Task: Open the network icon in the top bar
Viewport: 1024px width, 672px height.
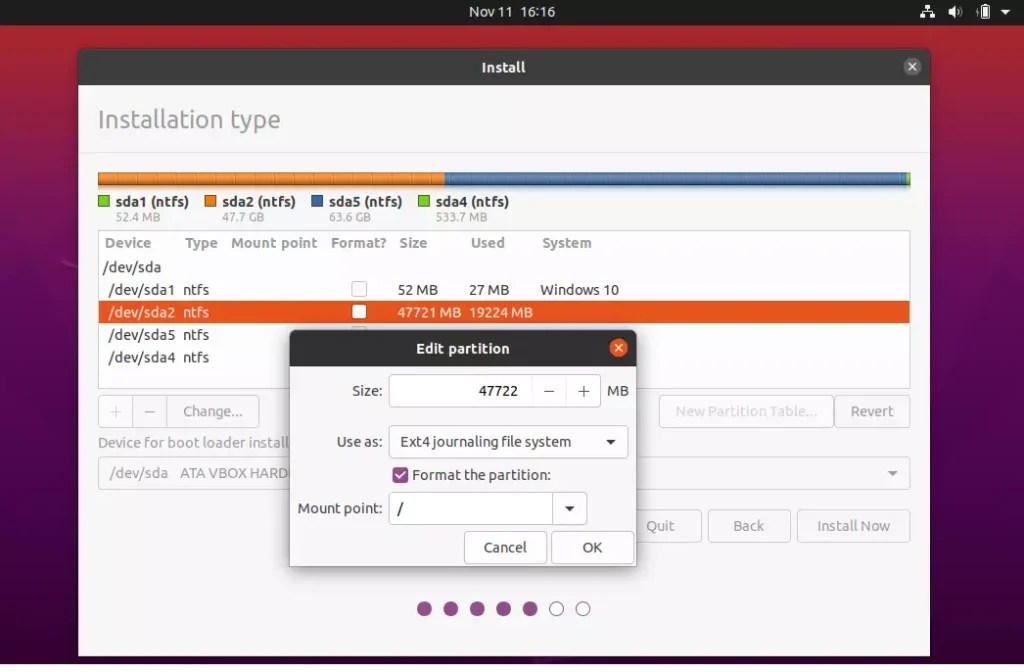Action: pyautogui.click(x=927, y=12)
